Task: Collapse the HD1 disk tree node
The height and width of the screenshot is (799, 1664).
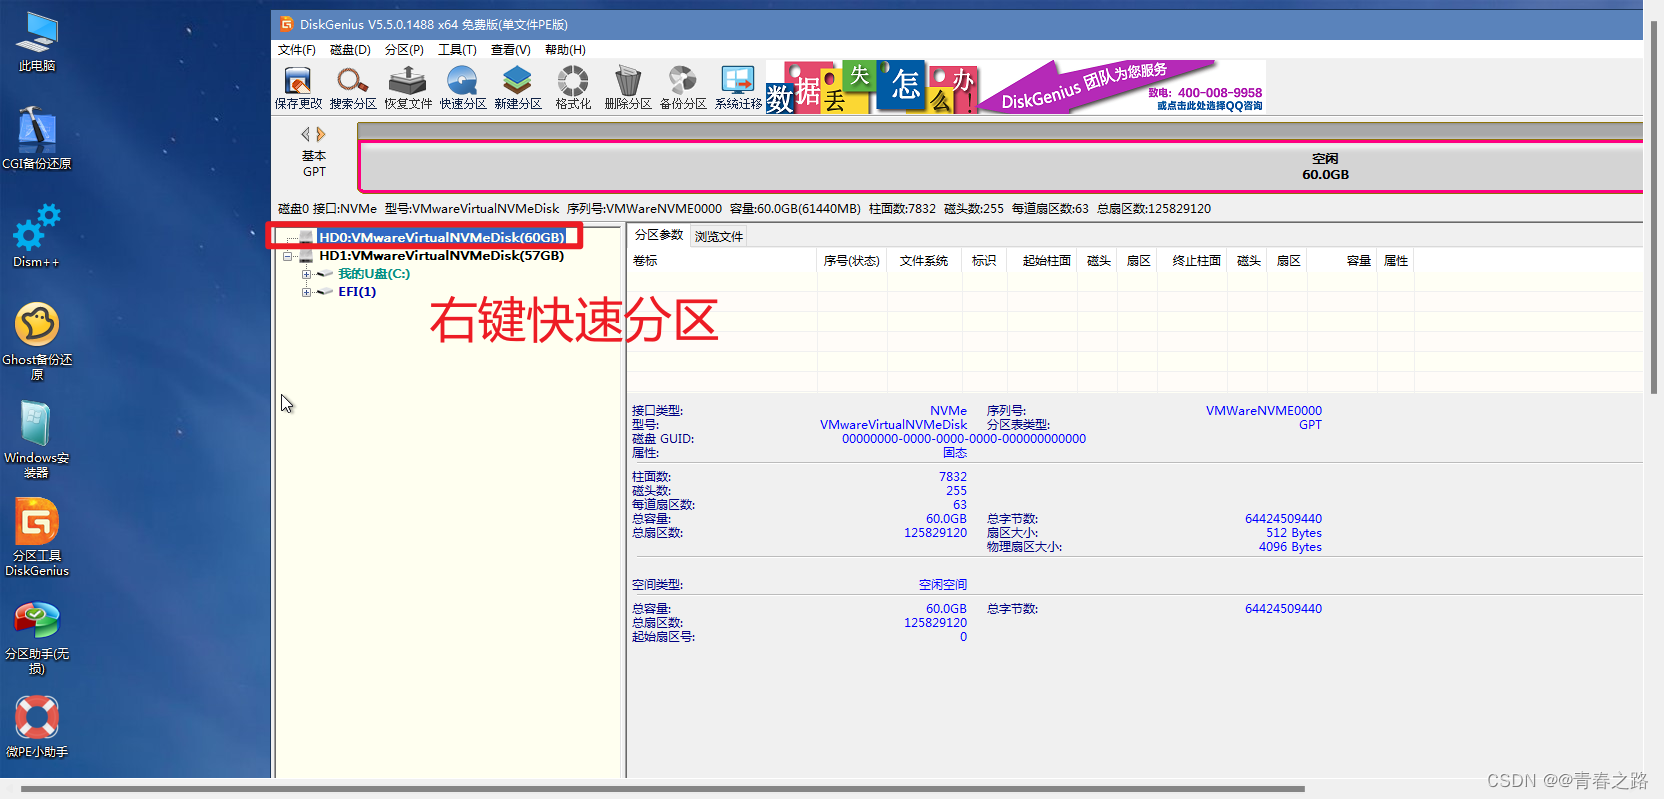Action: 288,256
